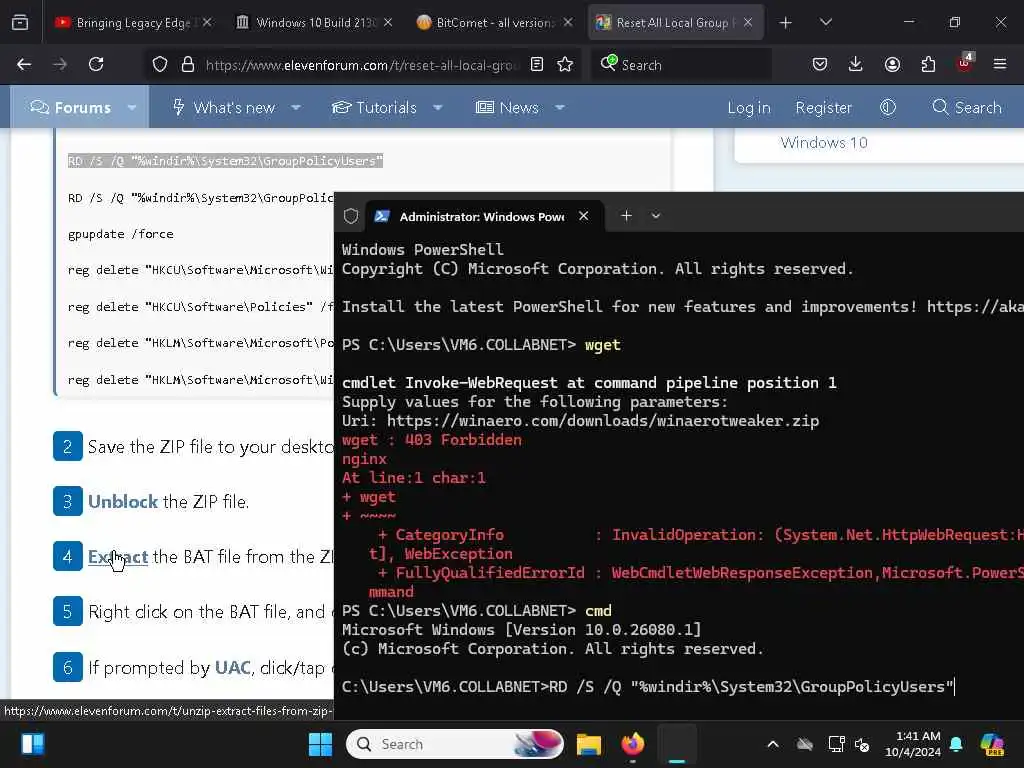
Task: Open What's new section
Action: click(223, 107)
